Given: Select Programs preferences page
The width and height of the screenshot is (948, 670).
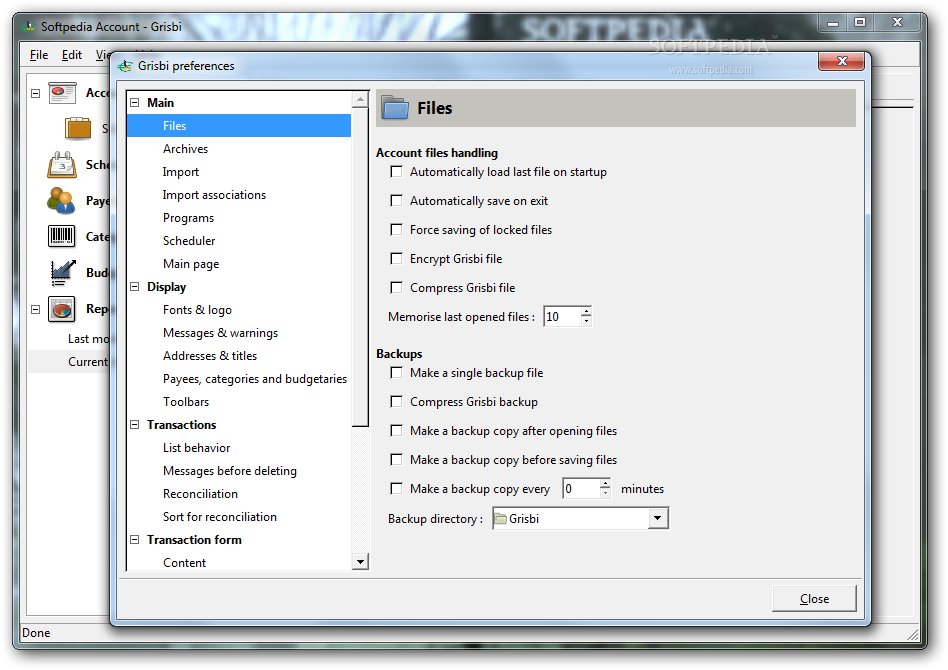Looking at the screenshot, I should coord(188,218).
